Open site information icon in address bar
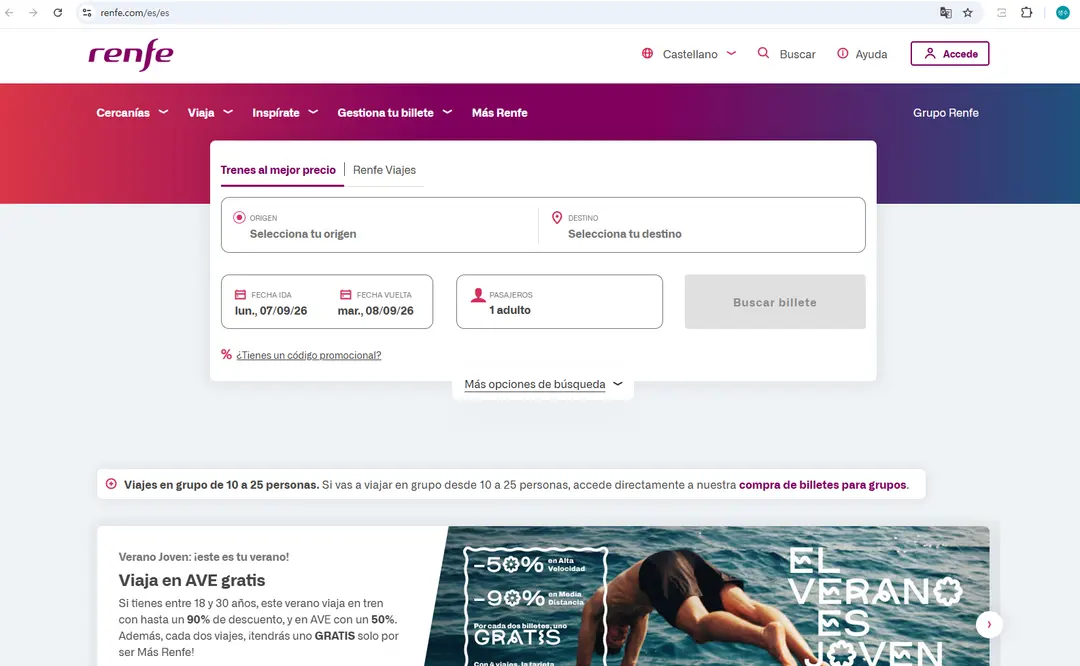This screenshot has height=666, width=1080. tap(87, 12)
